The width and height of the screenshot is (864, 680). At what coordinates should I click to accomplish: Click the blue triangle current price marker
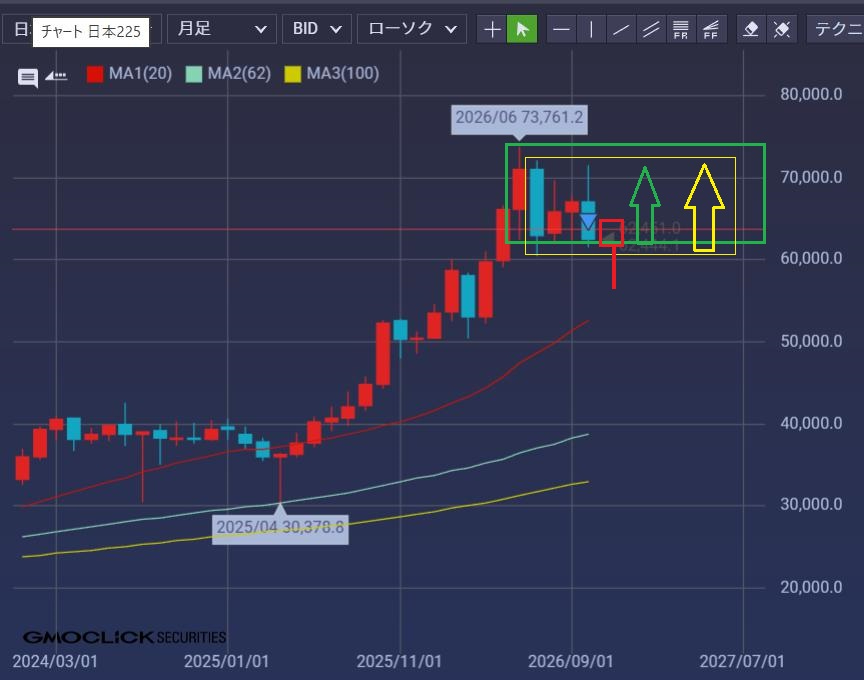tap(588, 222)
